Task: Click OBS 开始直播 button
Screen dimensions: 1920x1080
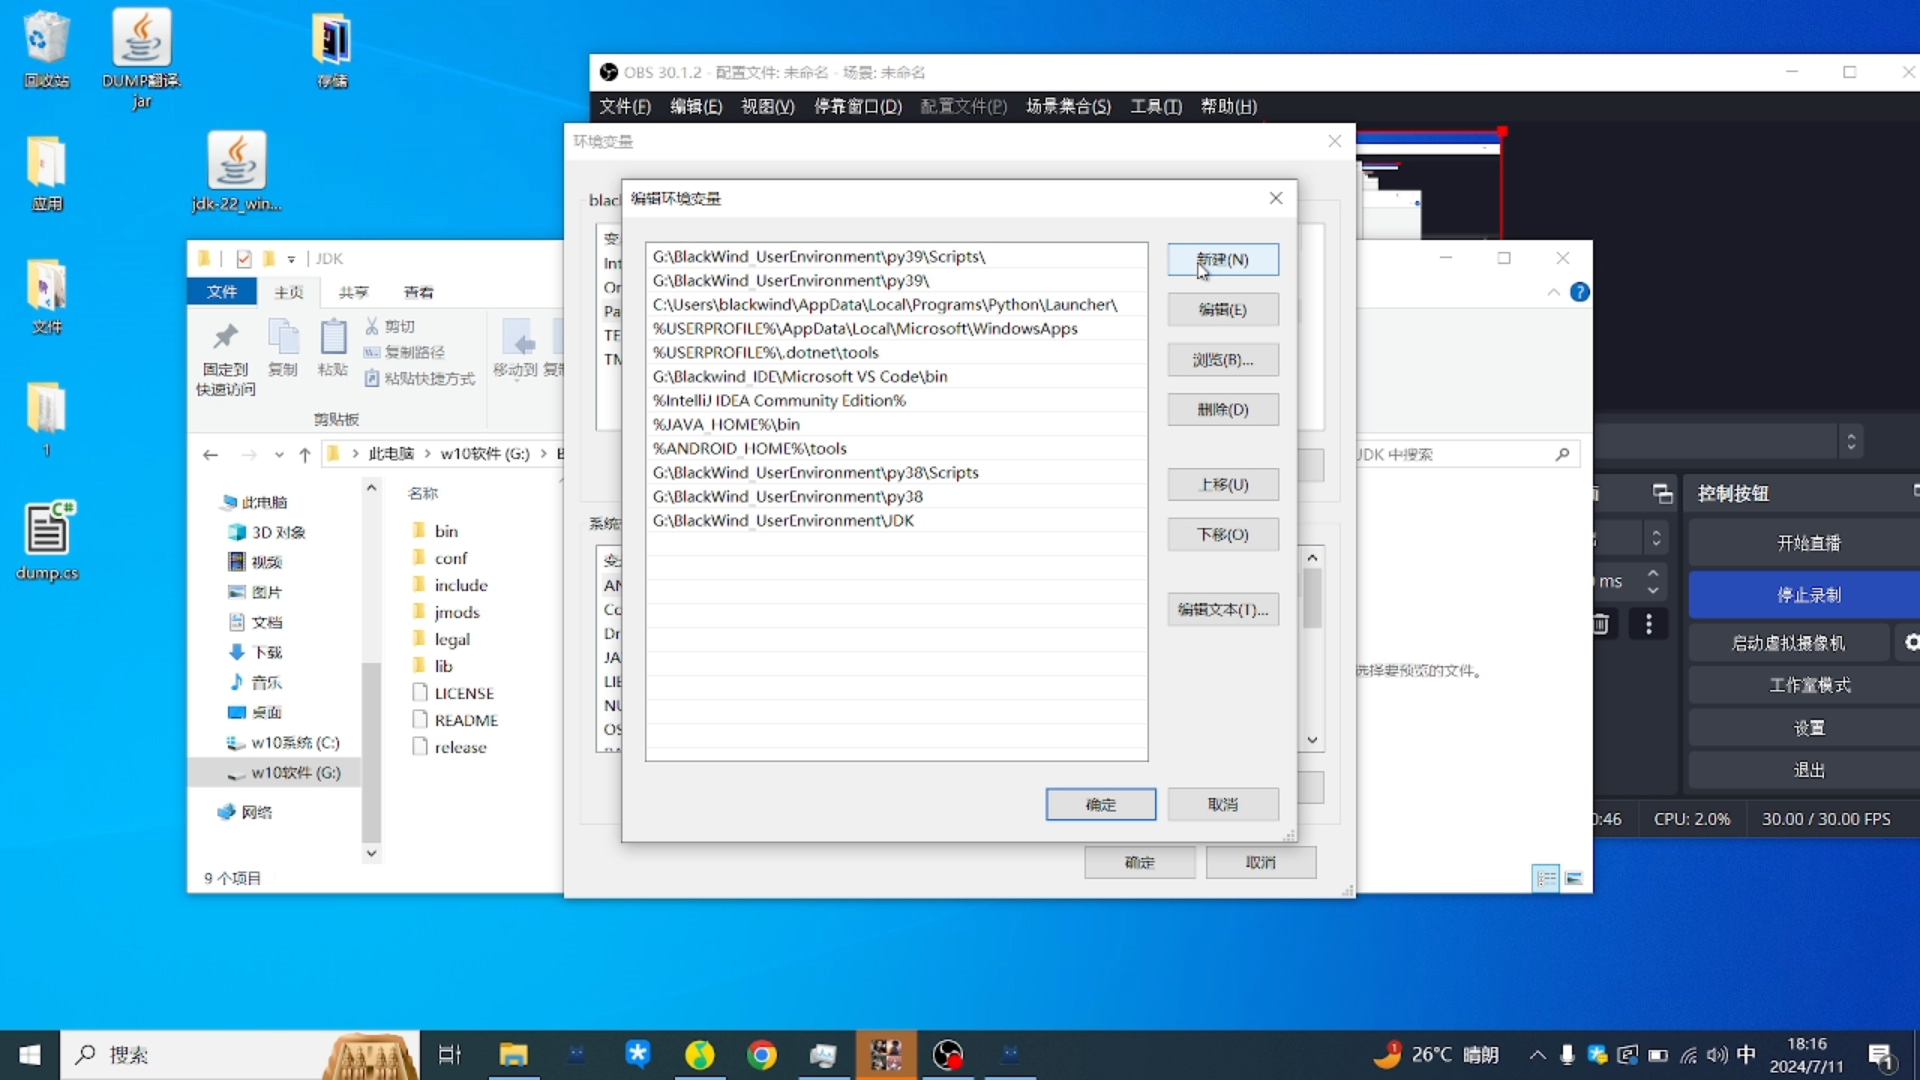Action: [x=1808, y=543]
